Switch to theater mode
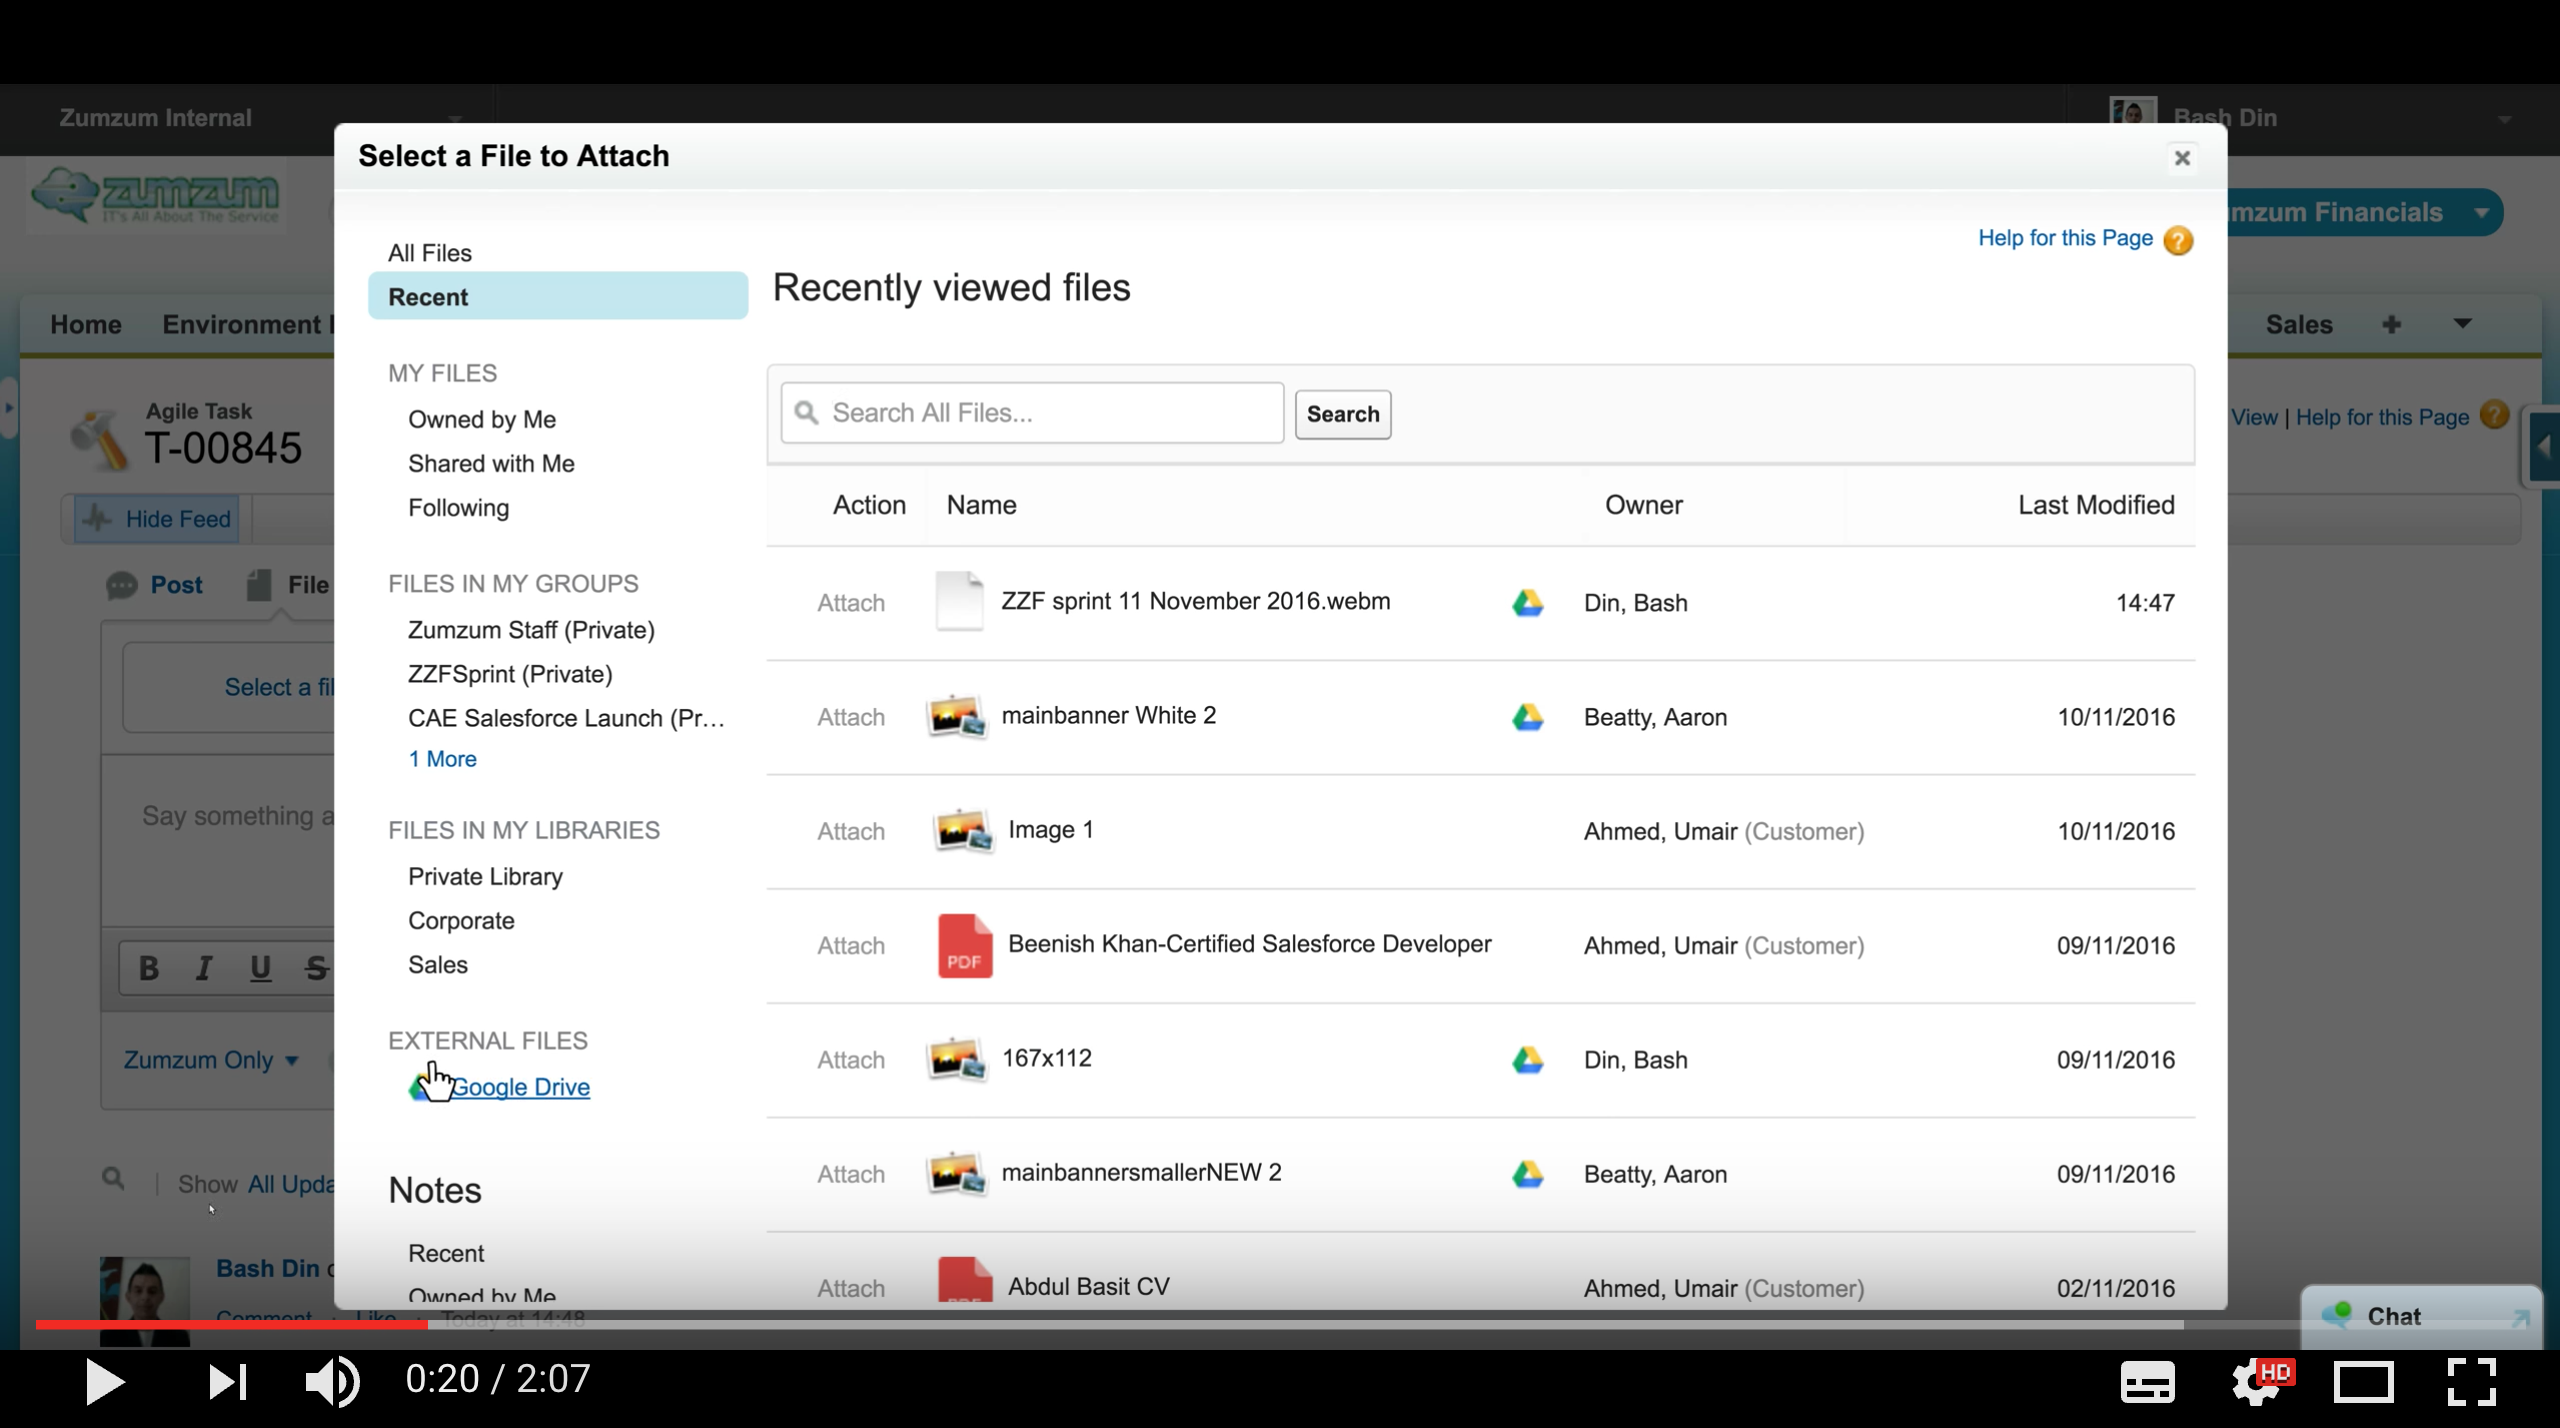 2364,1383
